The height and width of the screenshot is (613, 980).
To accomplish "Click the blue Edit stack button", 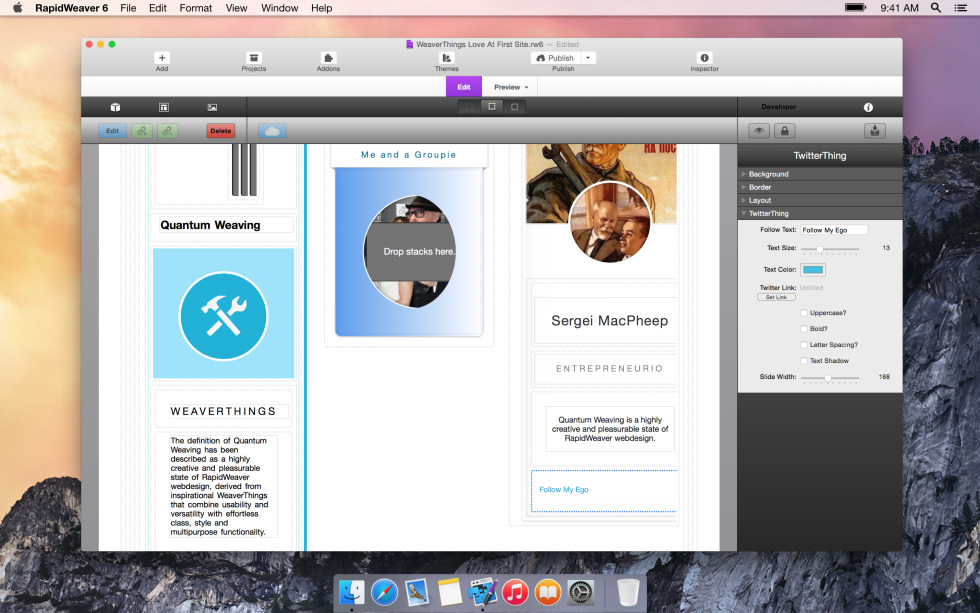I will (x=112, y=131).
